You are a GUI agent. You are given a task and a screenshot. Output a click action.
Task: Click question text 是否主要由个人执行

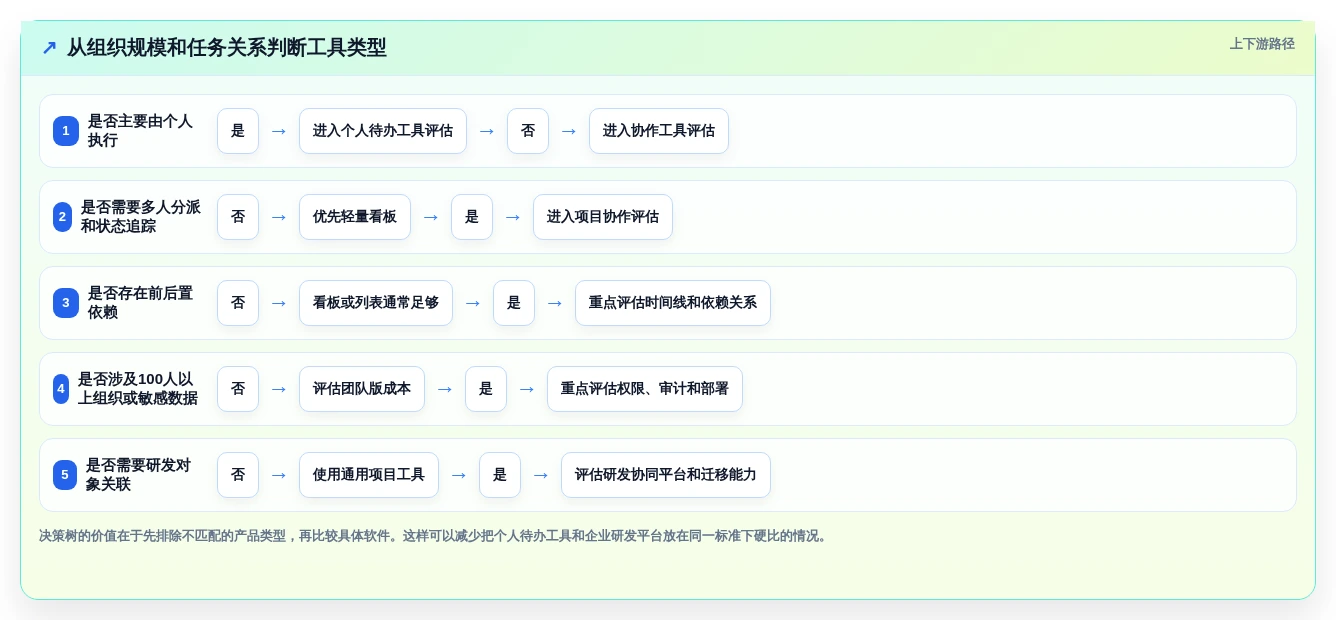(x=140, y=131)
